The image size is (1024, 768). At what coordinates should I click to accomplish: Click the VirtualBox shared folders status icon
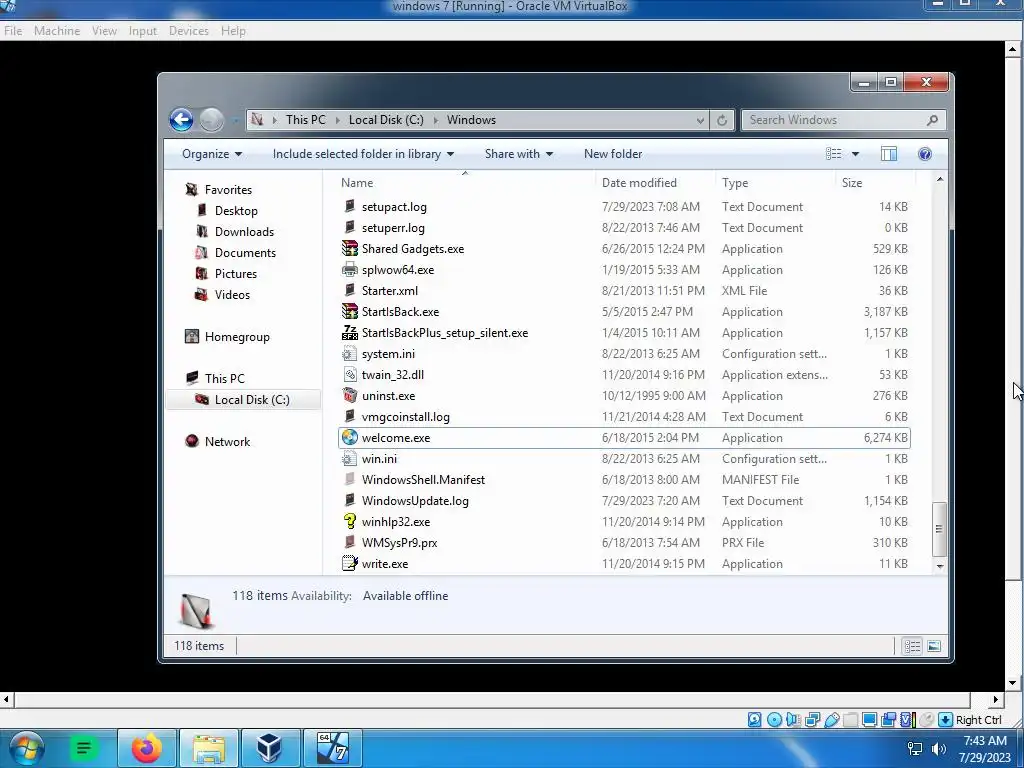click(850, 720)
